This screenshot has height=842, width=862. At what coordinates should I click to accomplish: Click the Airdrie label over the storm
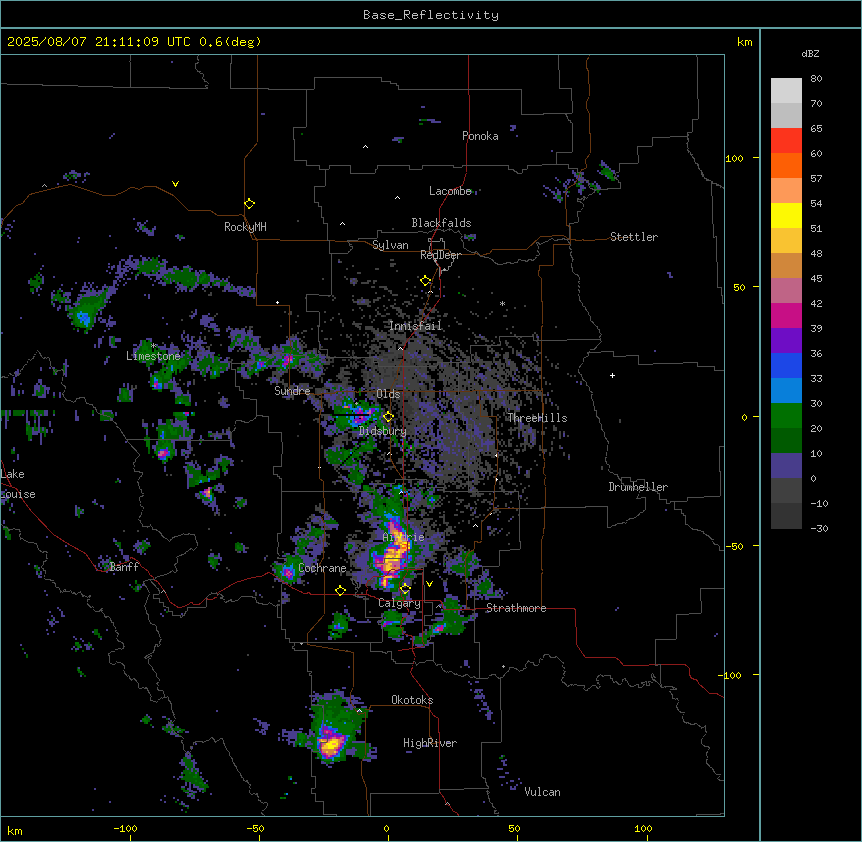click(x=404, y=537)
